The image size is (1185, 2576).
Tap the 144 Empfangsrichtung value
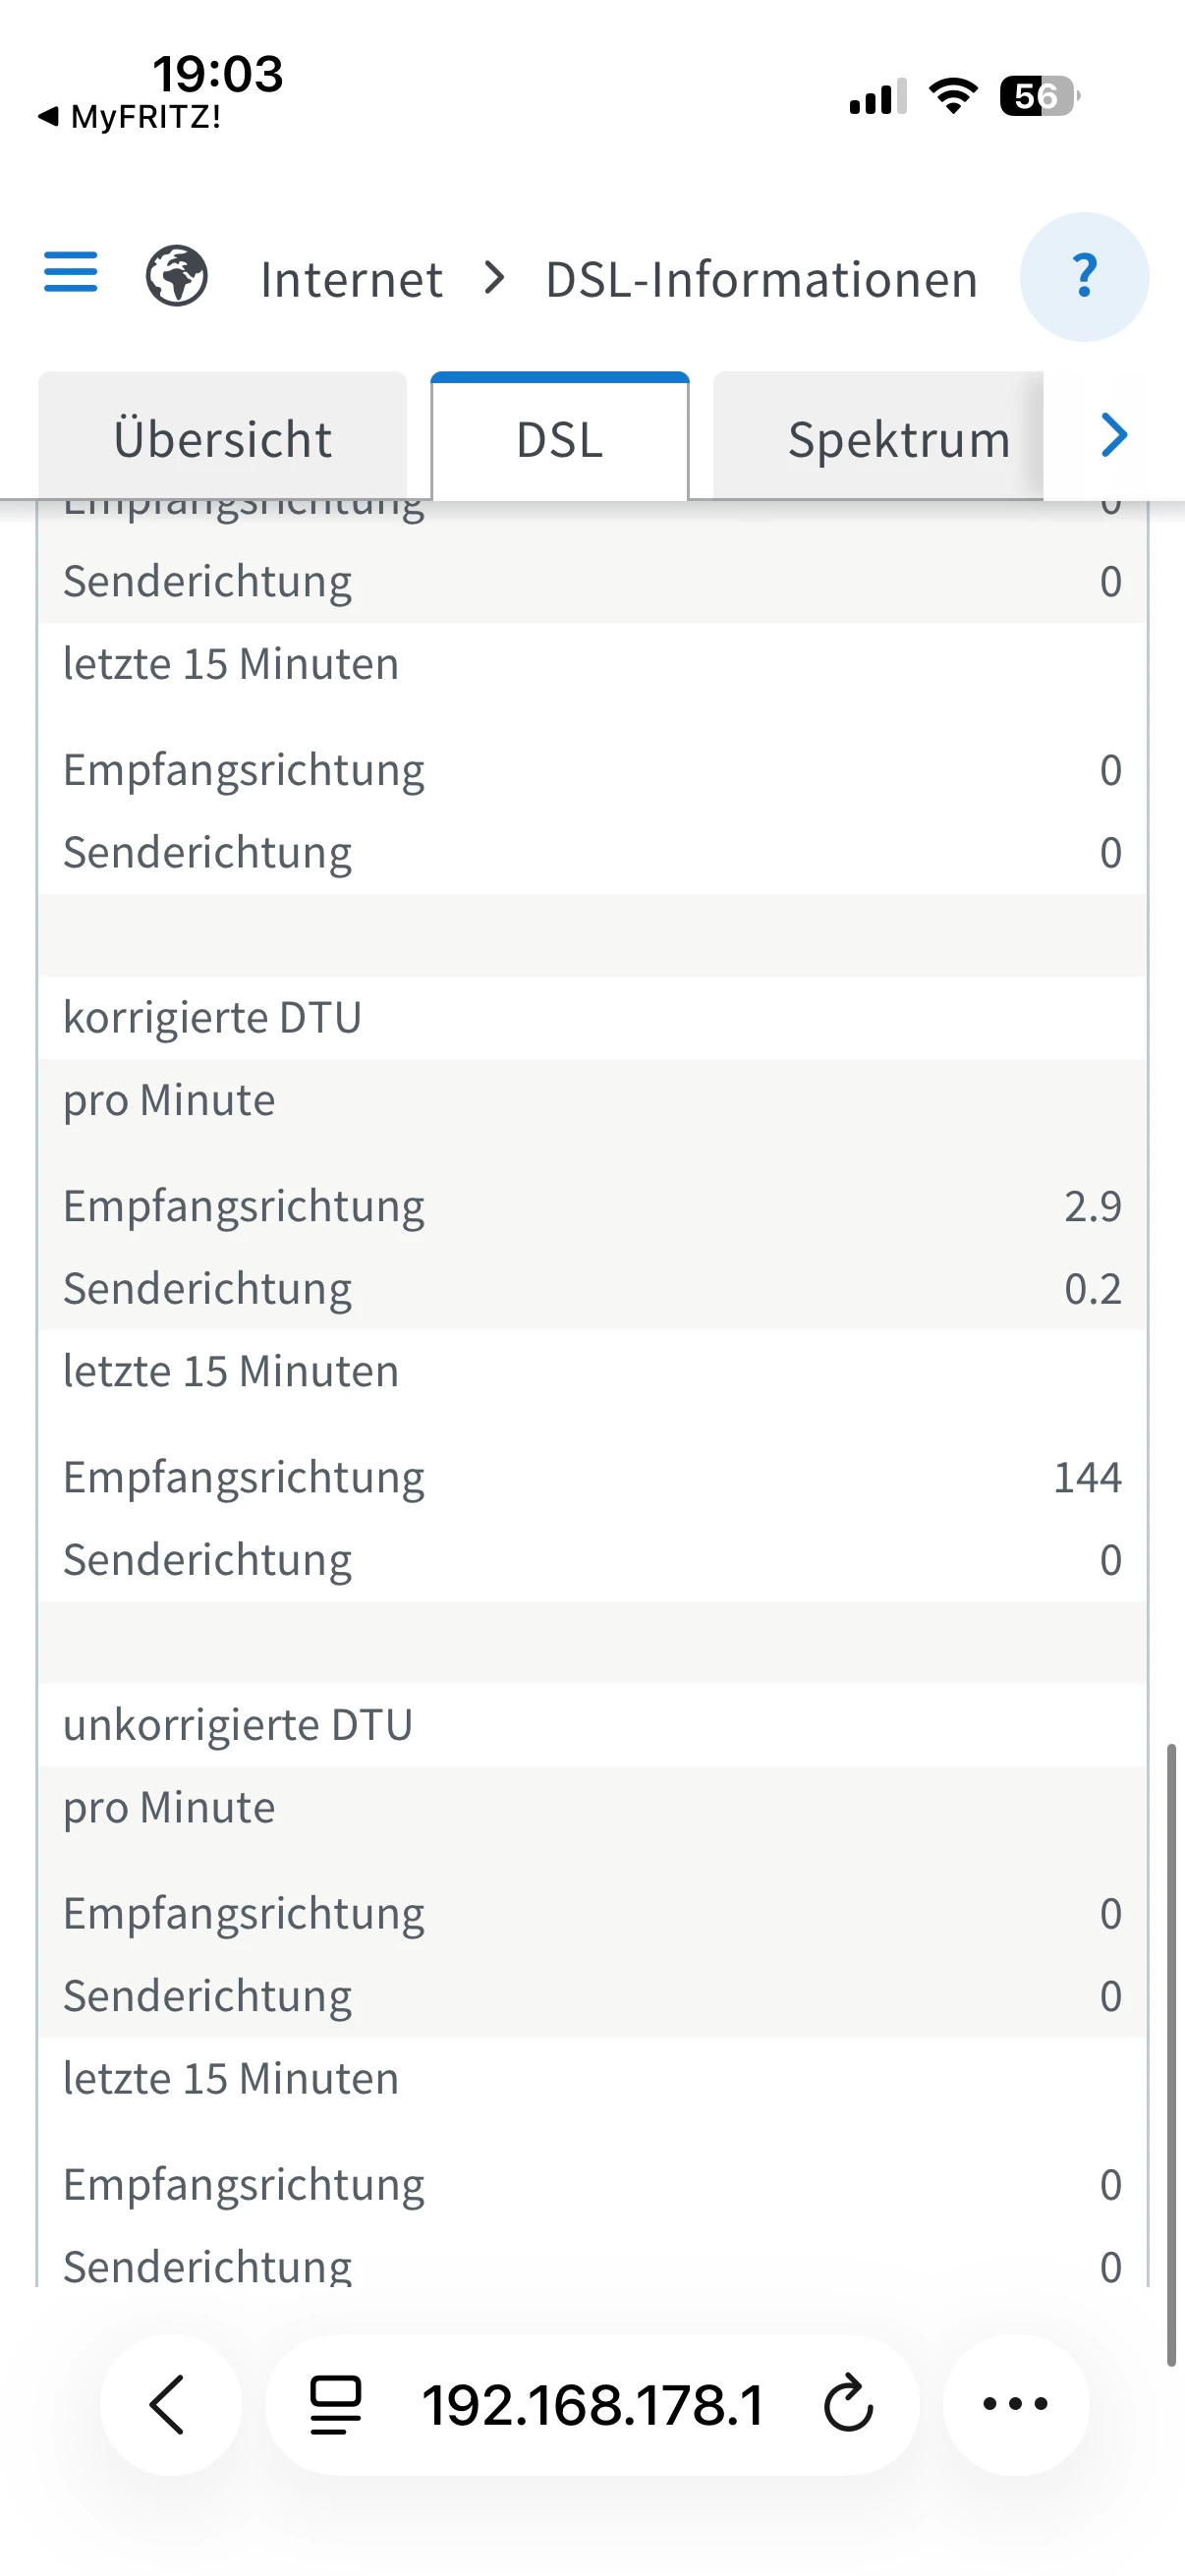(x=1087, y=1477)
